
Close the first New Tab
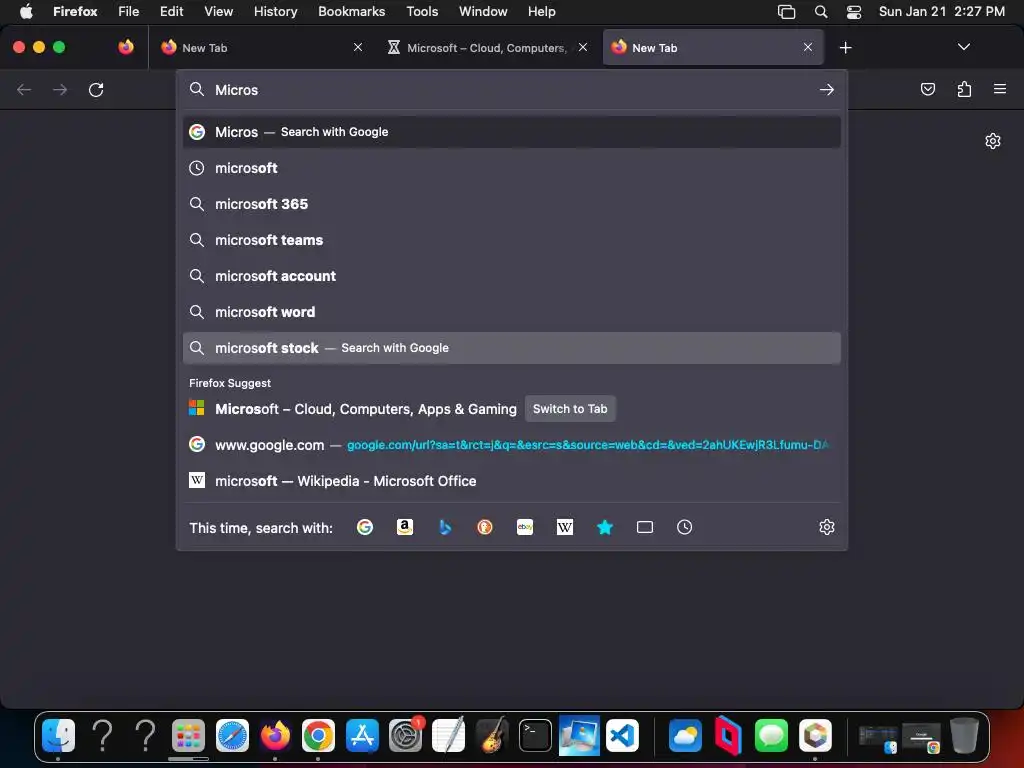pos(358,47)
